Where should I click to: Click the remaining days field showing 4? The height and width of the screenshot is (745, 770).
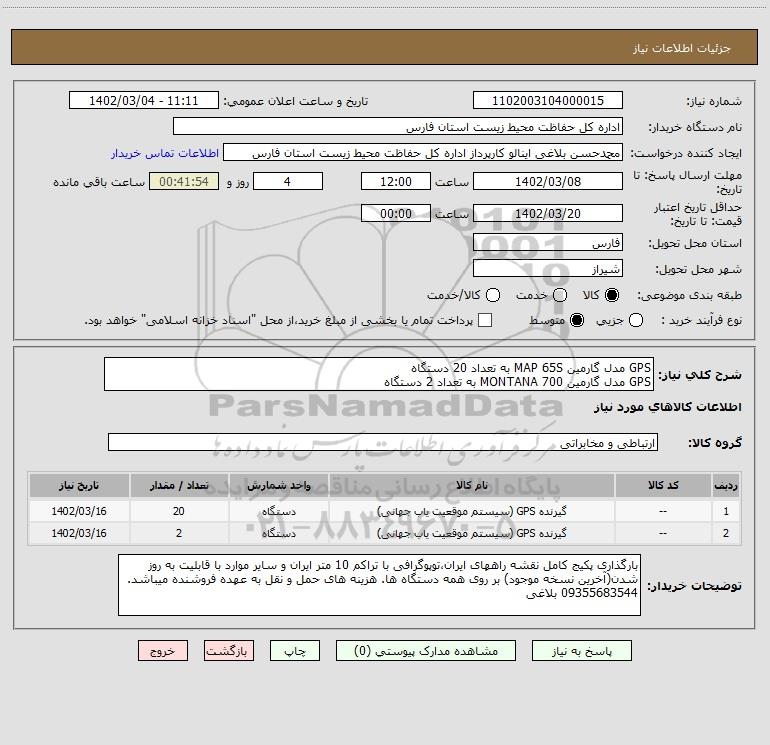pyautogui.click(x=288, y=181)
